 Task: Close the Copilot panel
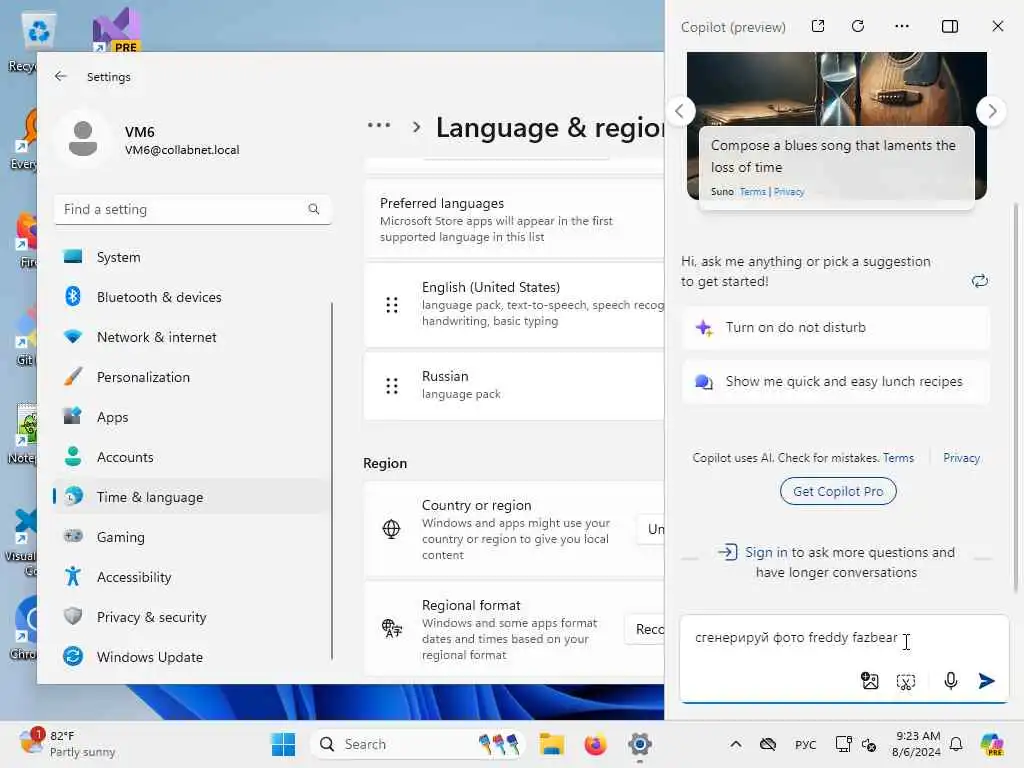coord(997,26)
